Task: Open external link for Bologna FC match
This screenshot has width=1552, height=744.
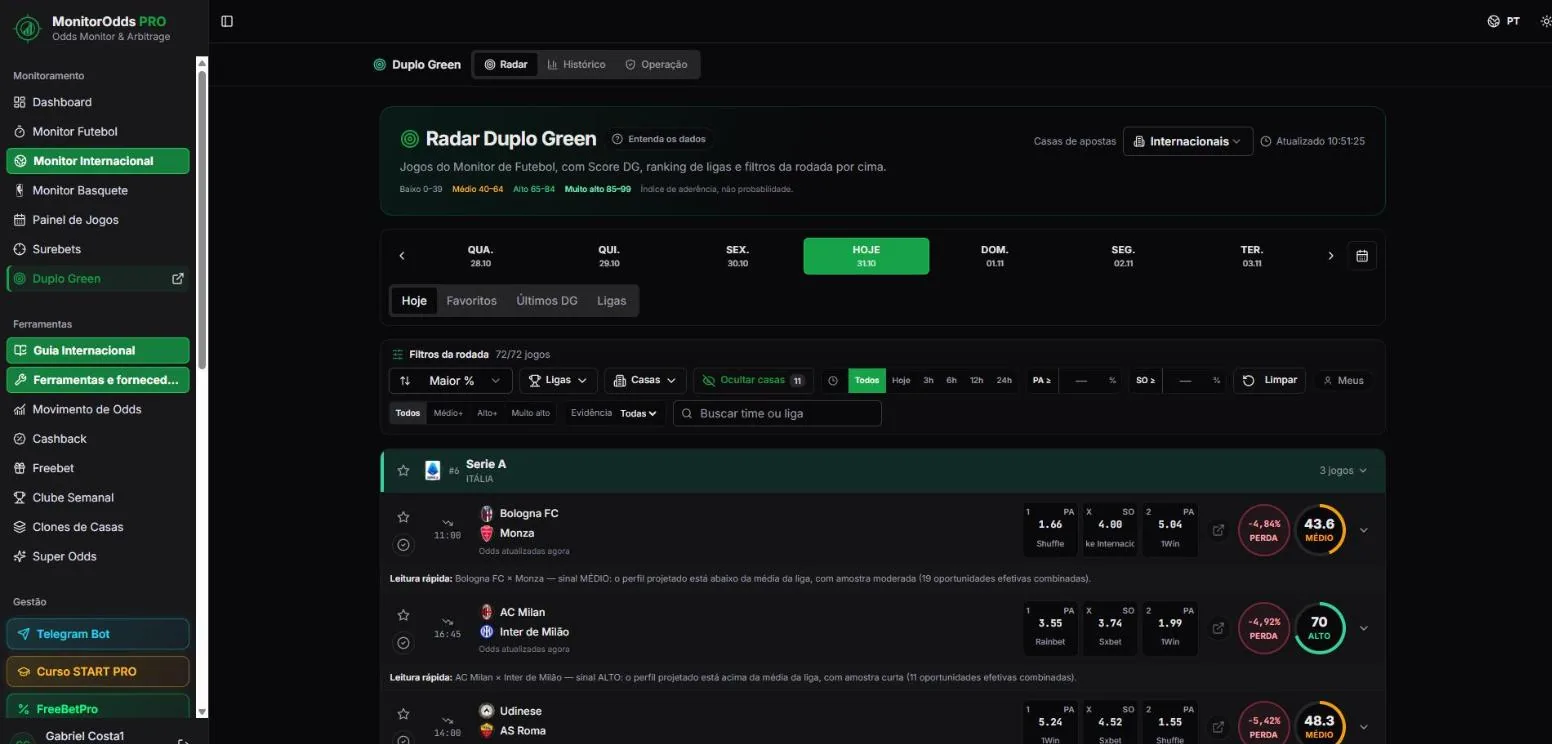Action: pyautogui.click(x=1218, y=530)
